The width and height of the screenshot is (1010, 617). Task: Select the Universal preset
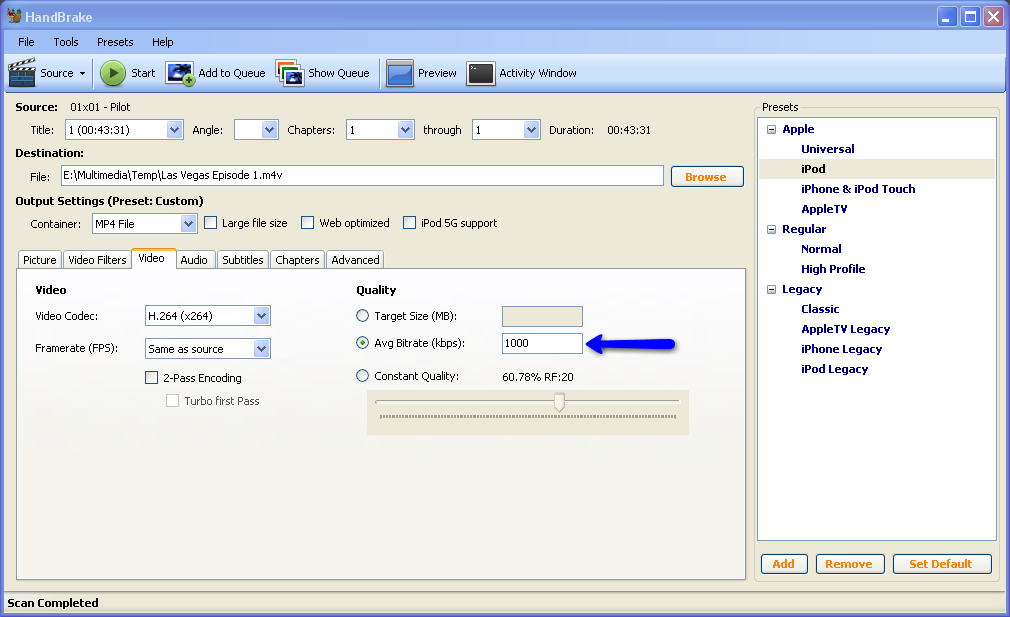[x=828, y=149]
